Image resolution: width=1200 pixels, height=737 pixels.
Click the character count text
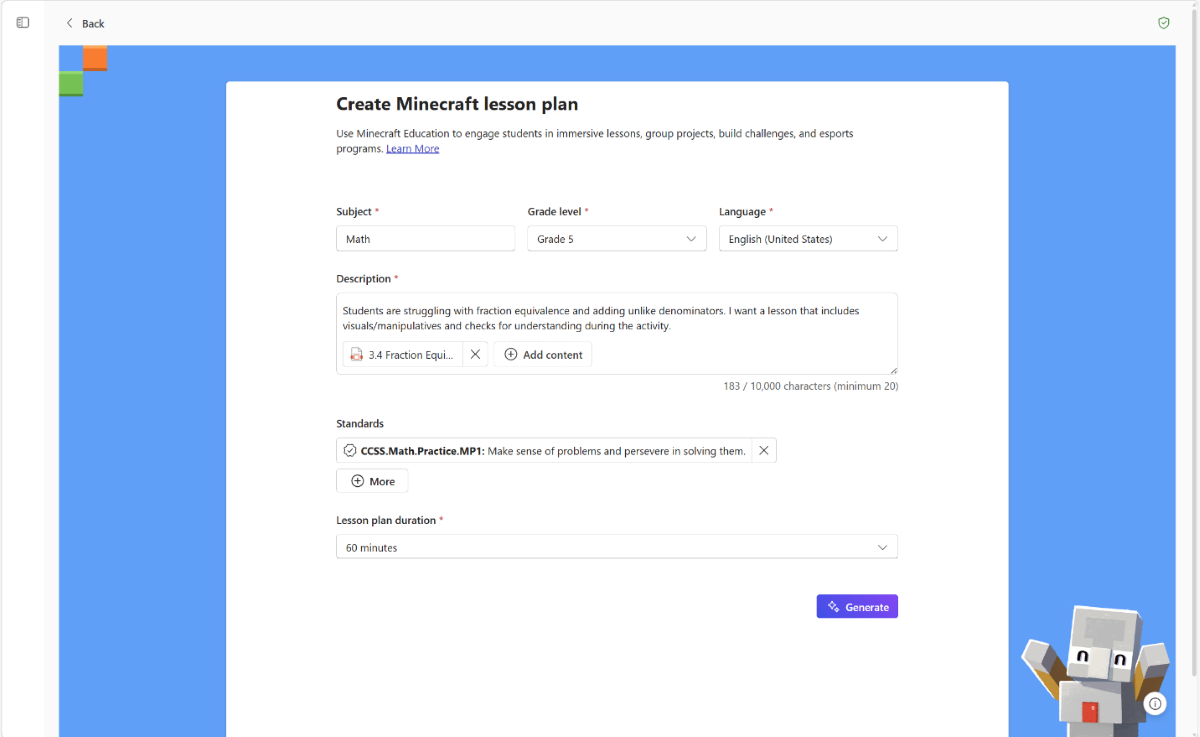click(x=810, y=386)
